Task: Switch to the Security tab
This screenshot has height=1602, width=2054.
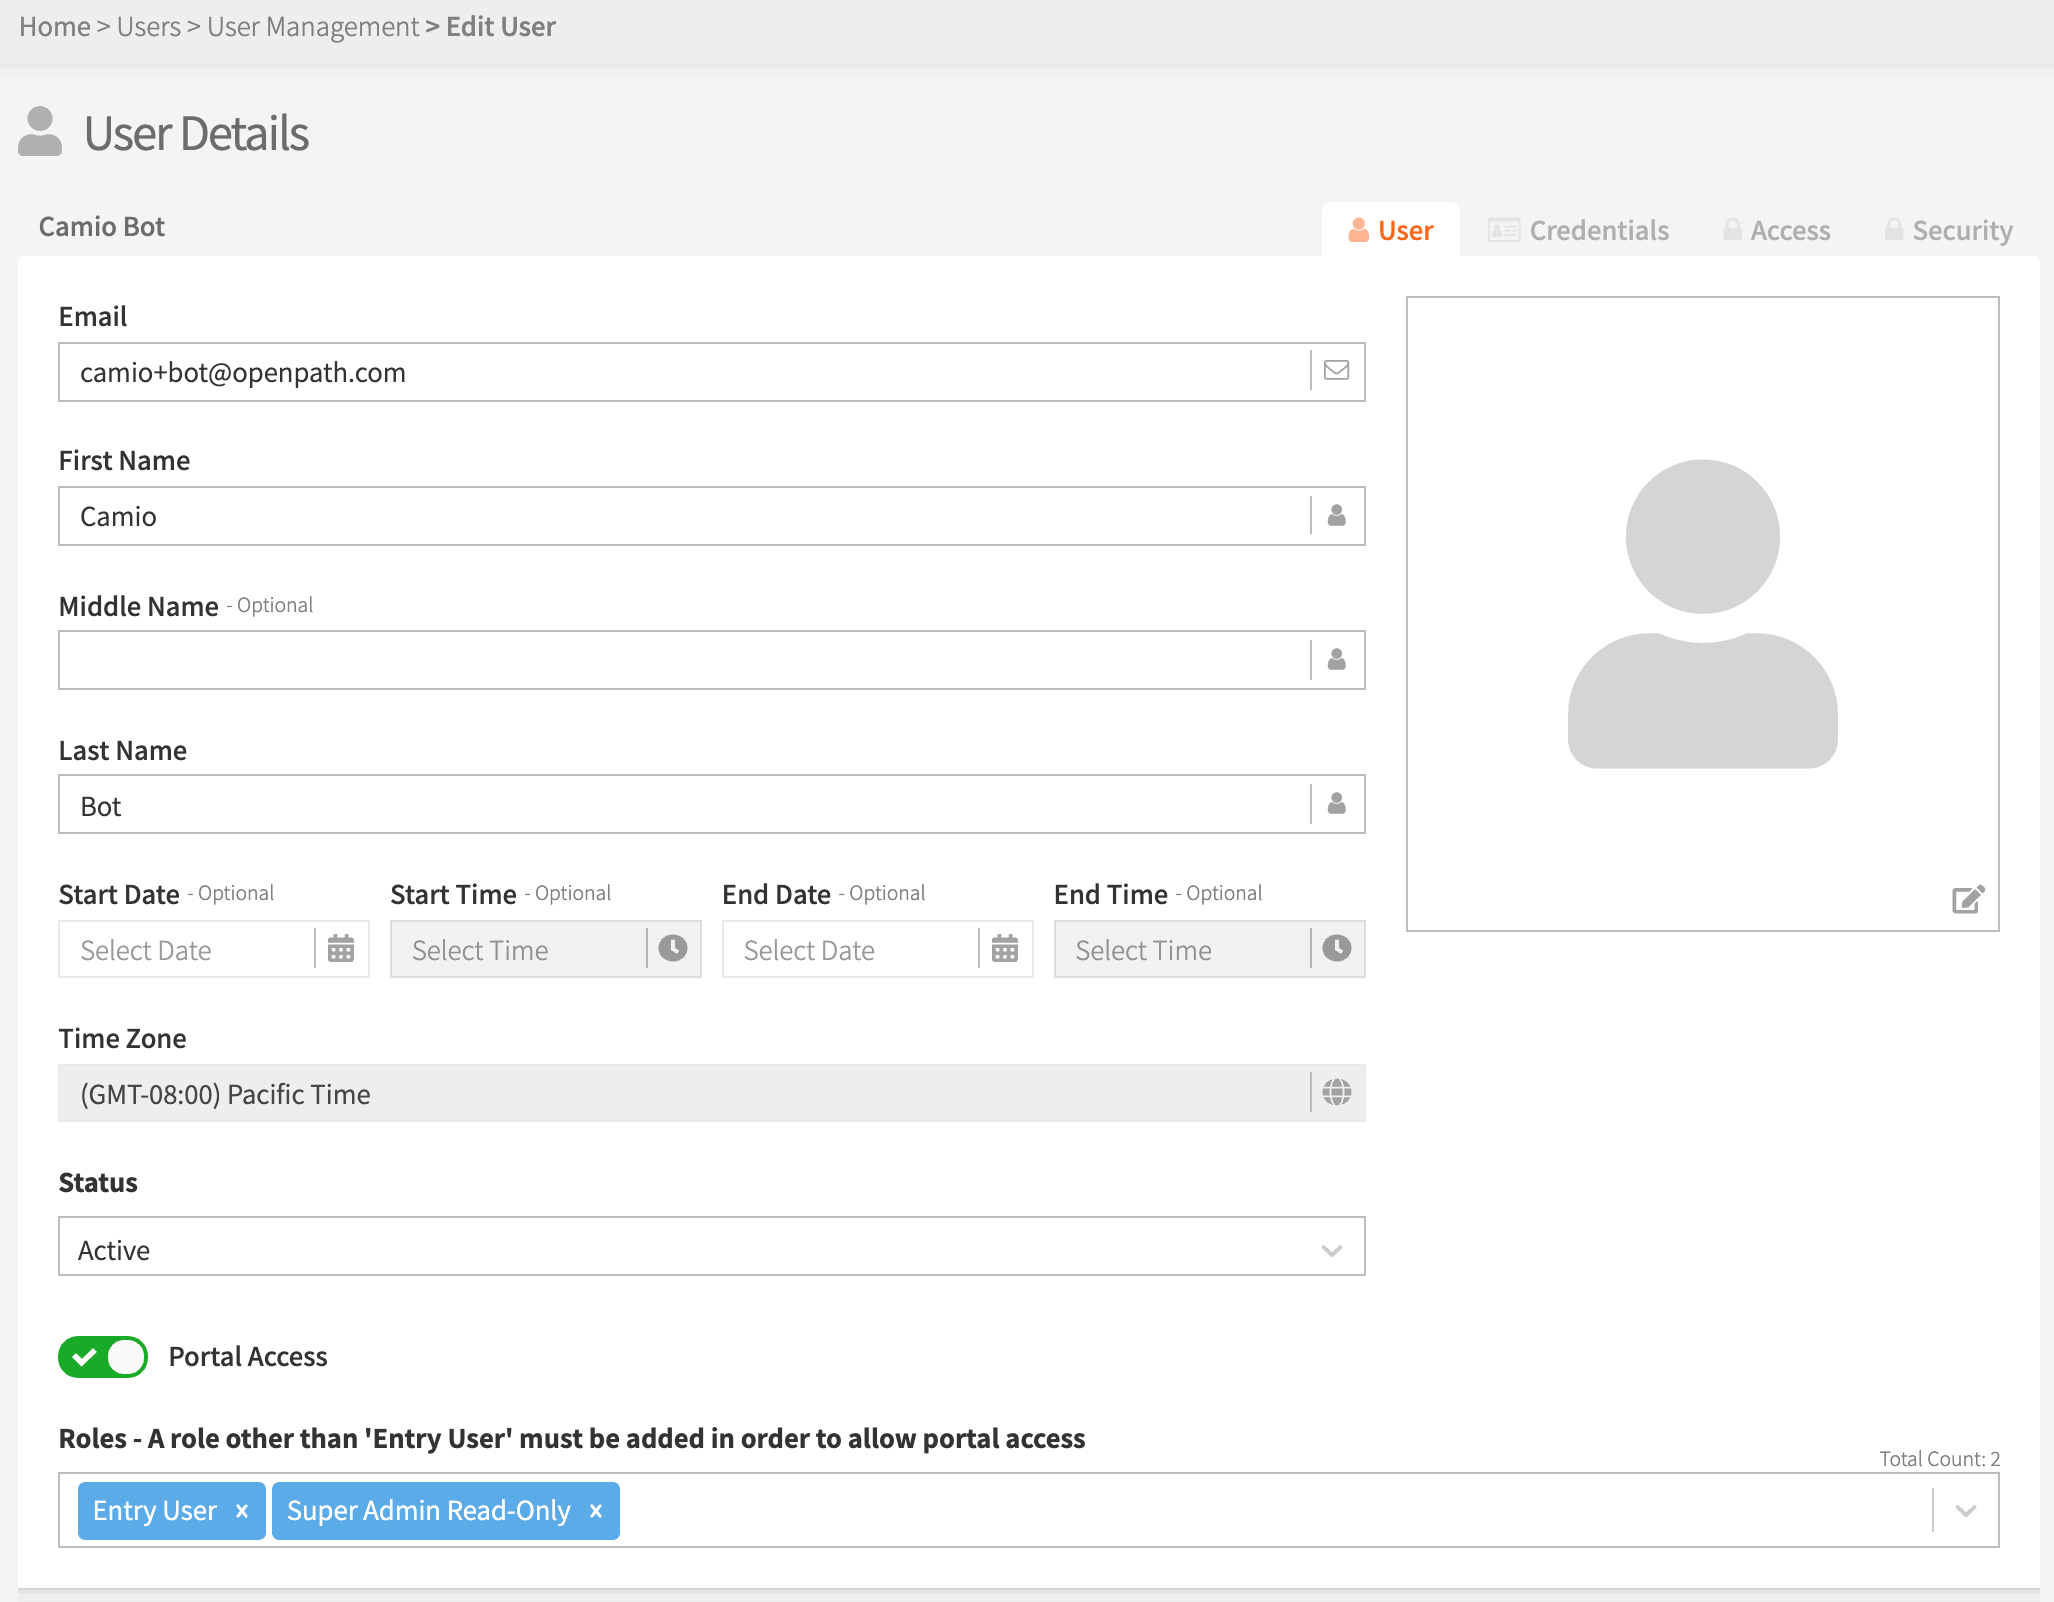Action: coord(1948,230)
